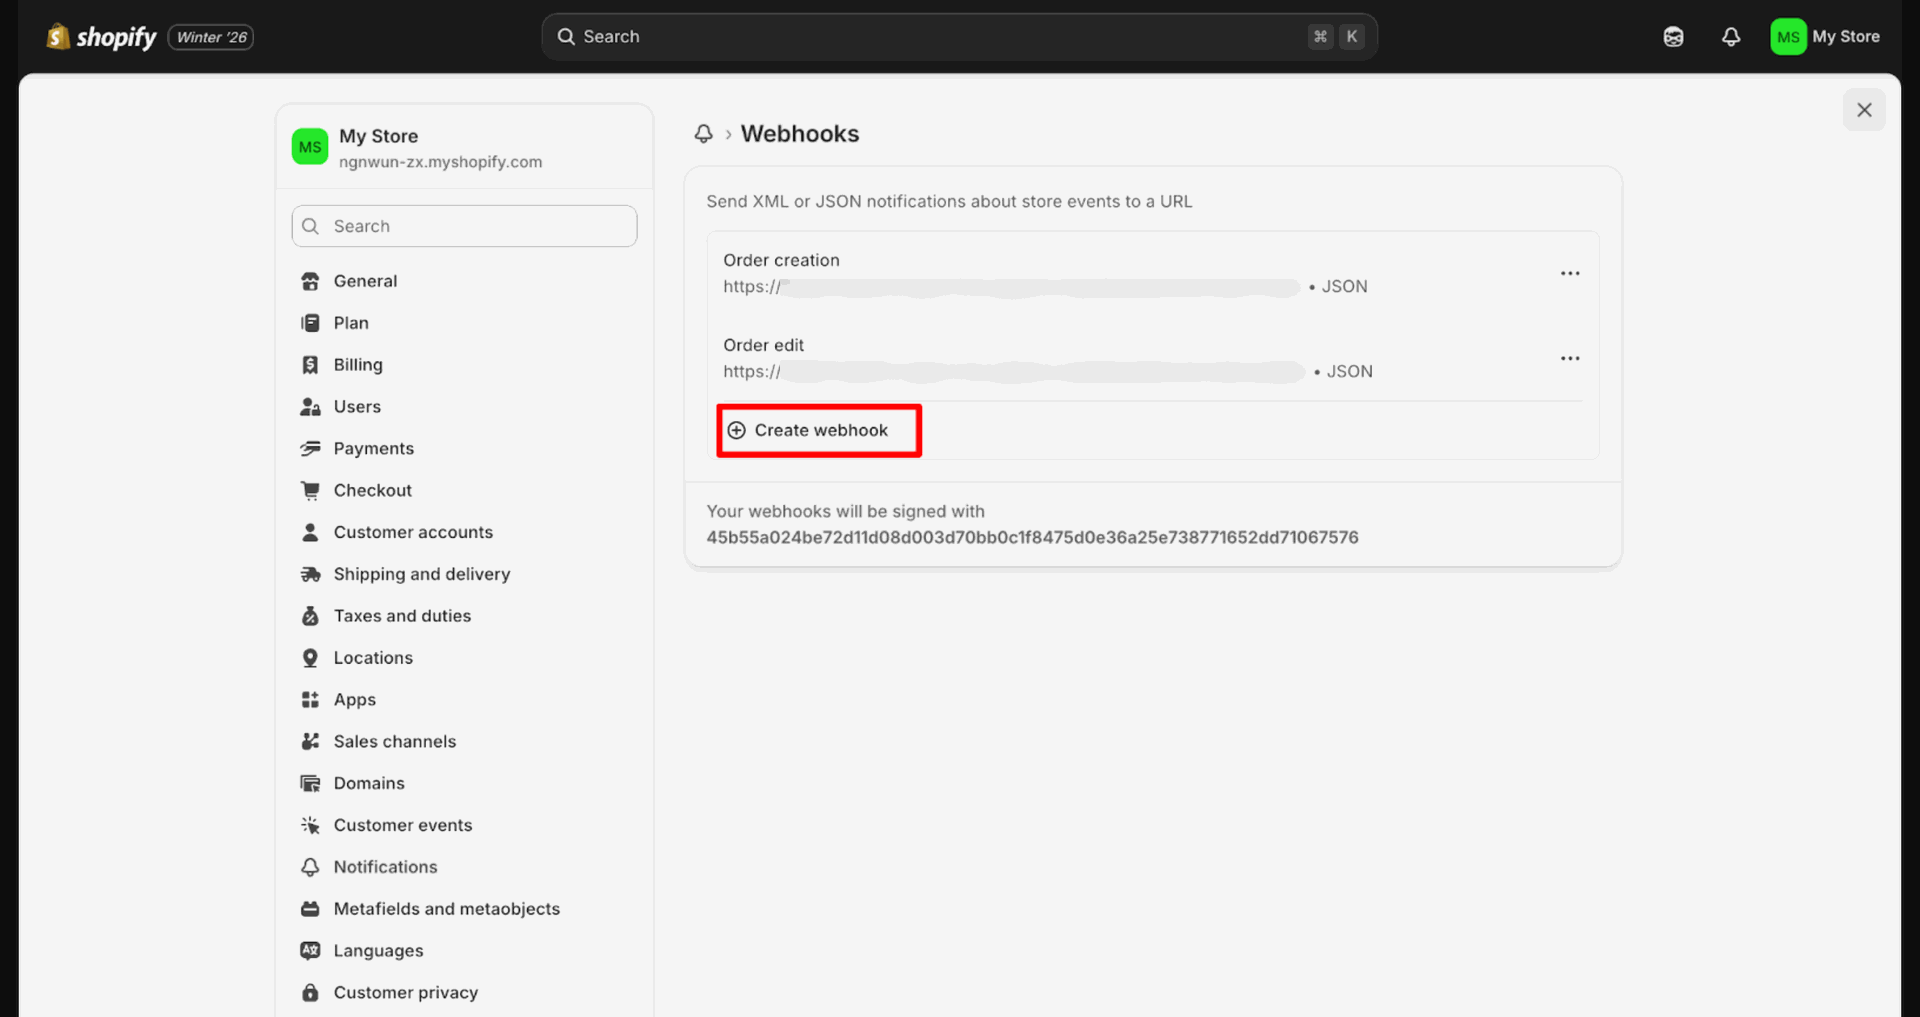The height and width of the screenshot is (1017, 1920).
Task: Click the Customer privacy lock icon
Action: [310, 993]
